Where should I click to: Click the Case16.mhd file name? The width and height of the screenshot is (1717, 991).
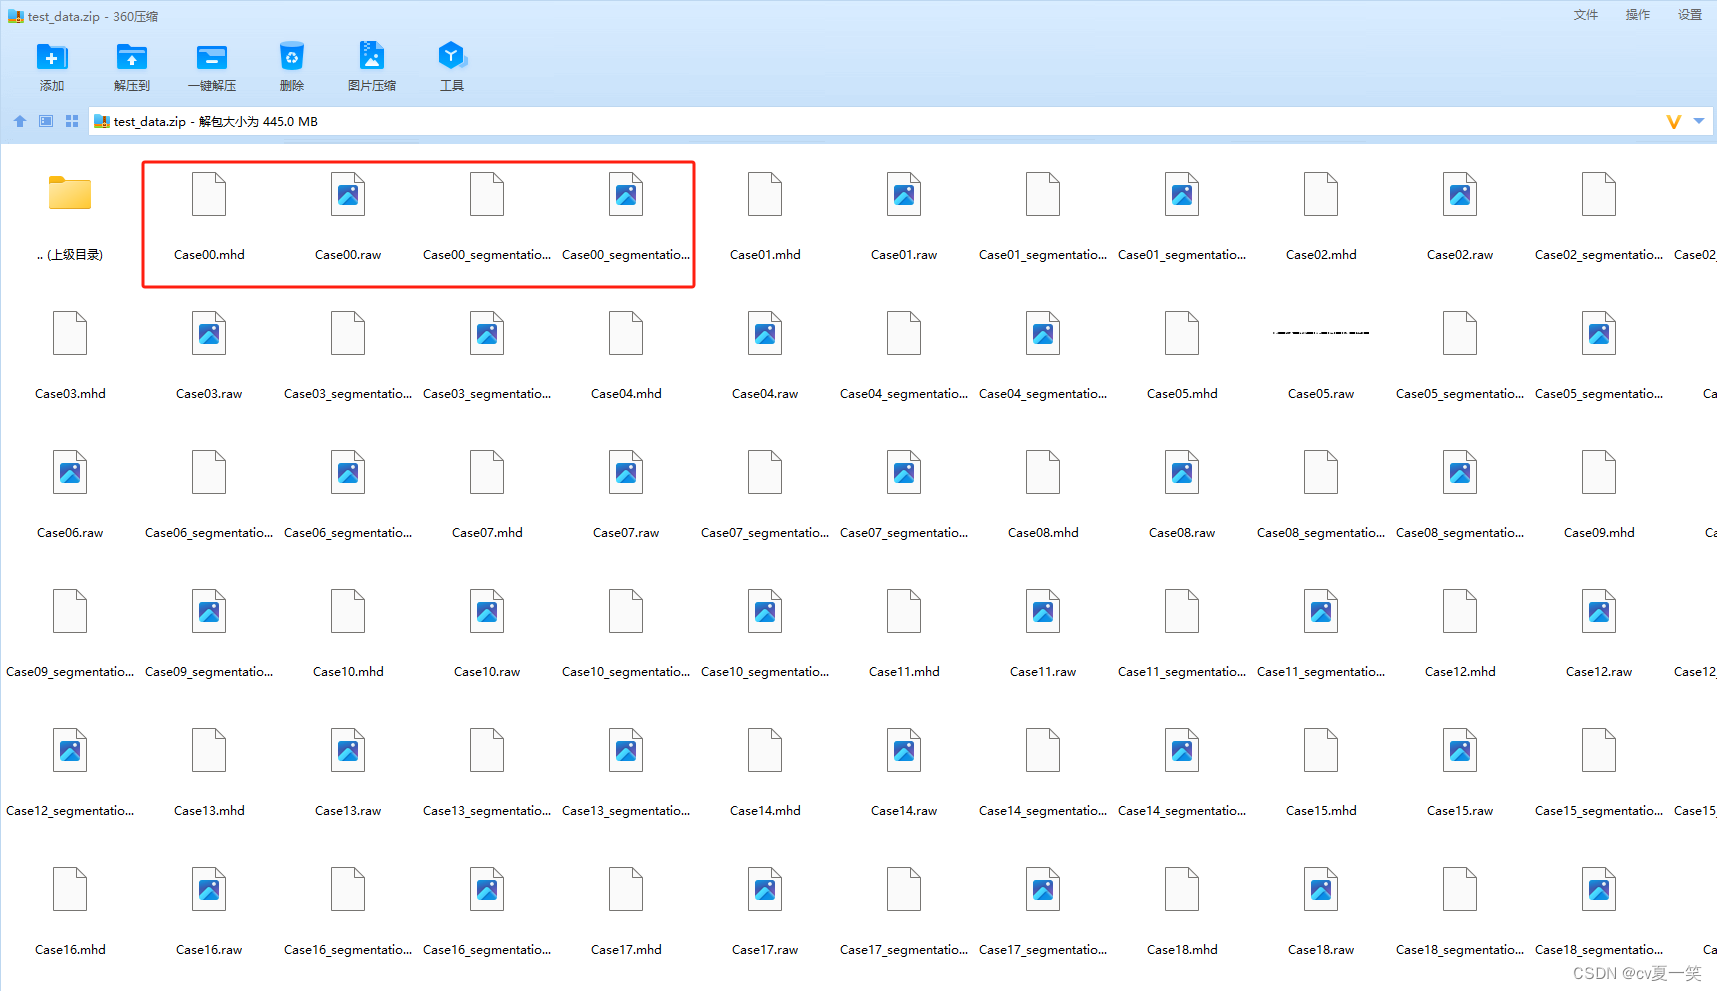[70, 950]
